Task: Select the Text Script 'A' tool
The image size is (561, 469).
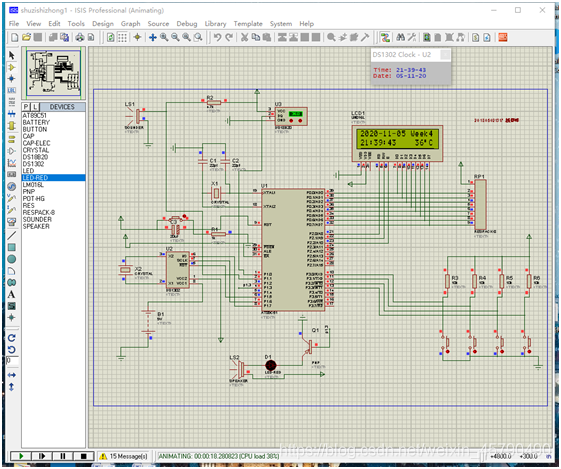Action: (x=11, y=294)
